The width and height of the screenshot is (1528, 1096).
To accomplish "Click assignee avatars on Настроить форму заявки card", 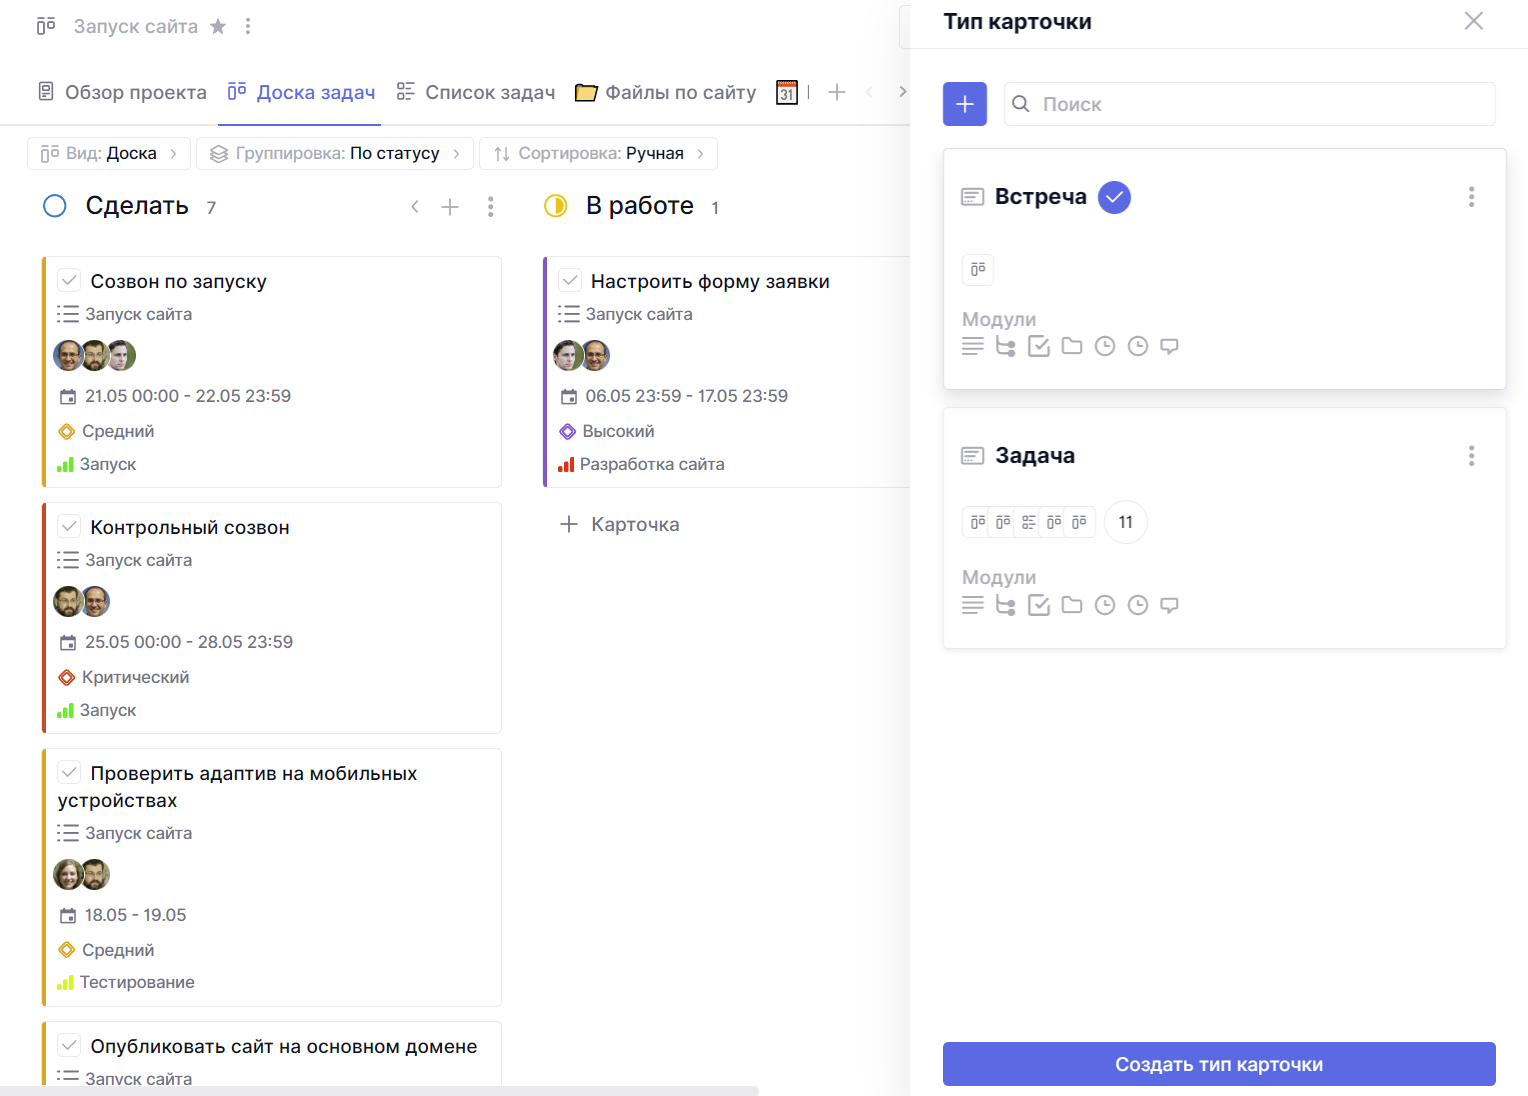I will click(582, 355).
